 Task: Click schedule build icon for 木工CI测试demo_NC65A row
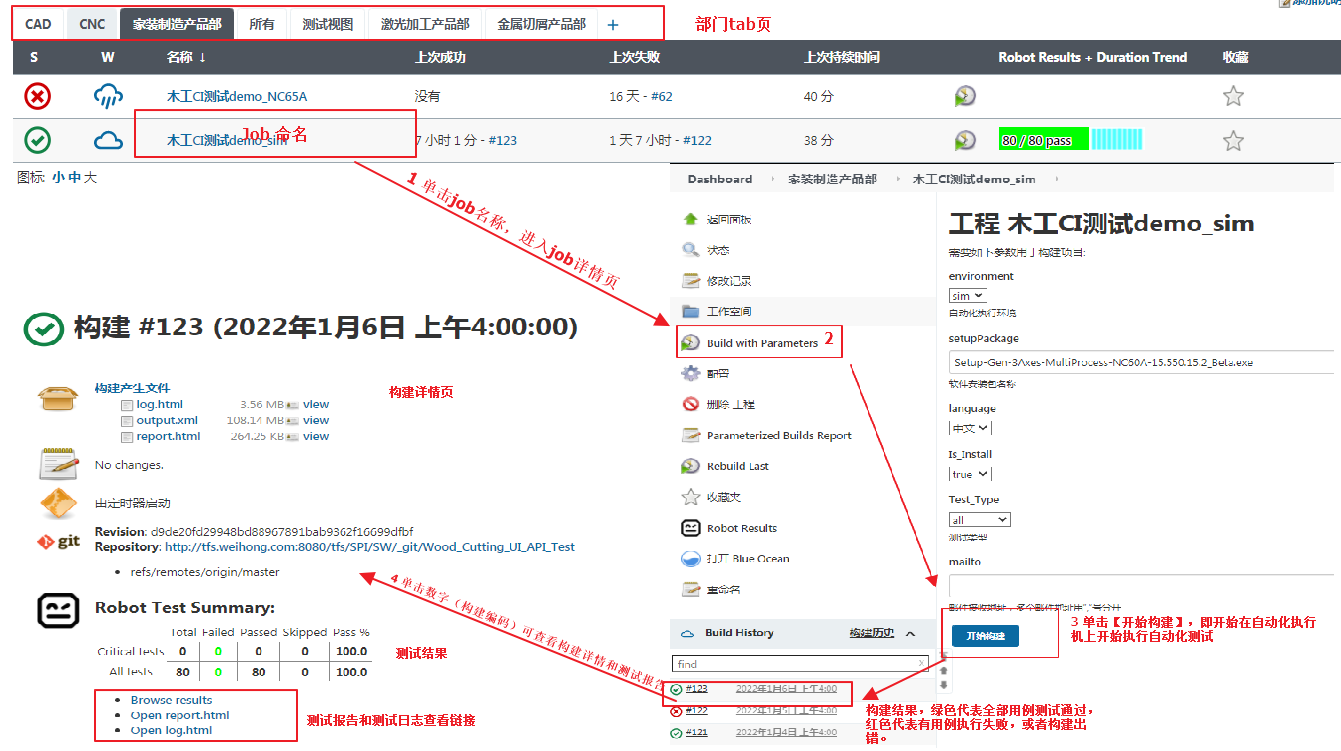(964, 96)
